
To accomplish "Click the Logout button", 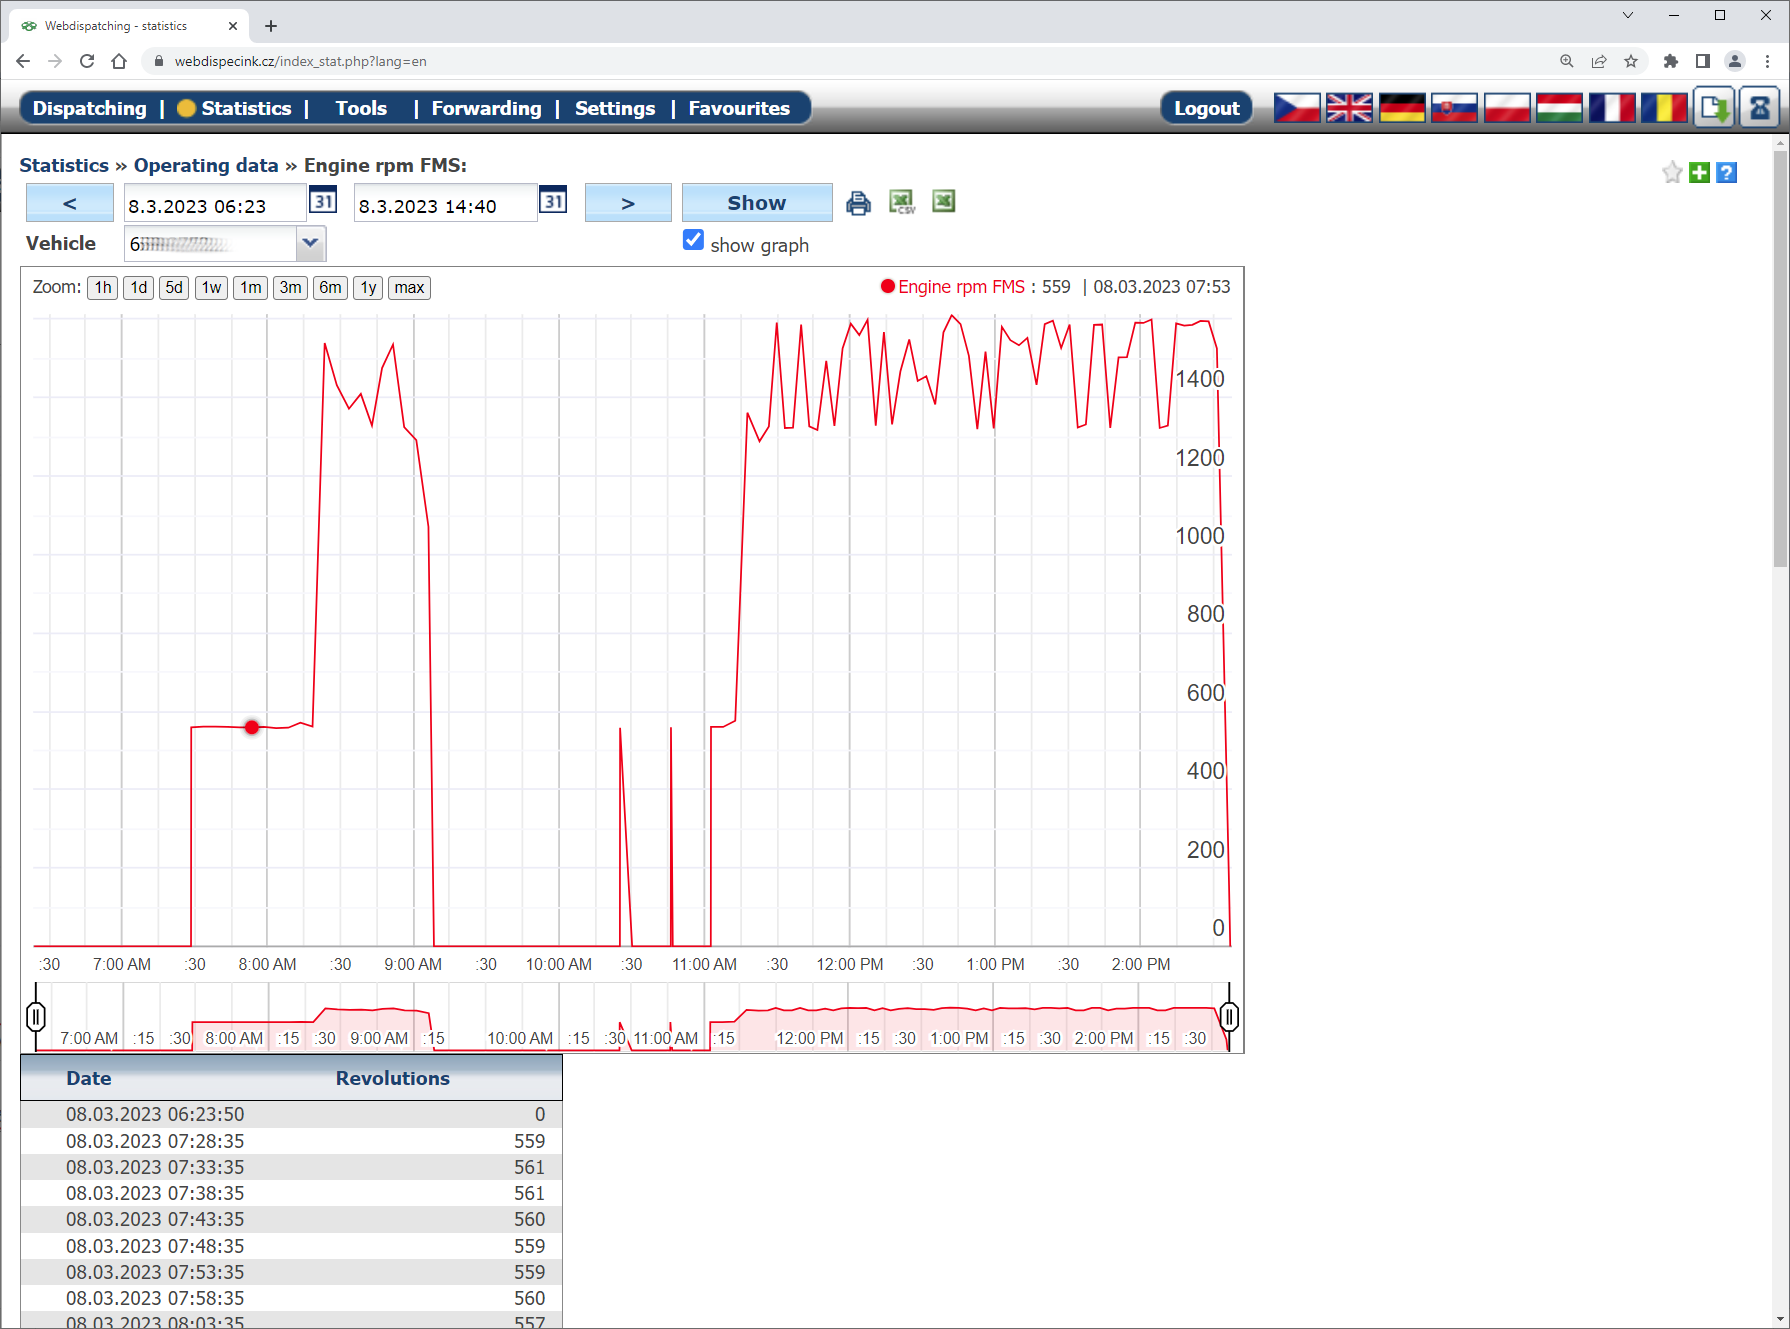I will (1206, 108).
